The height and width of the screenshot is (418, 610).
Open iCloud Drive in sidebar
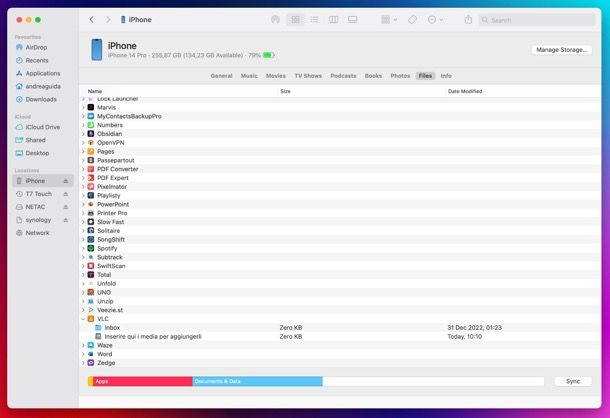(42, 127)
